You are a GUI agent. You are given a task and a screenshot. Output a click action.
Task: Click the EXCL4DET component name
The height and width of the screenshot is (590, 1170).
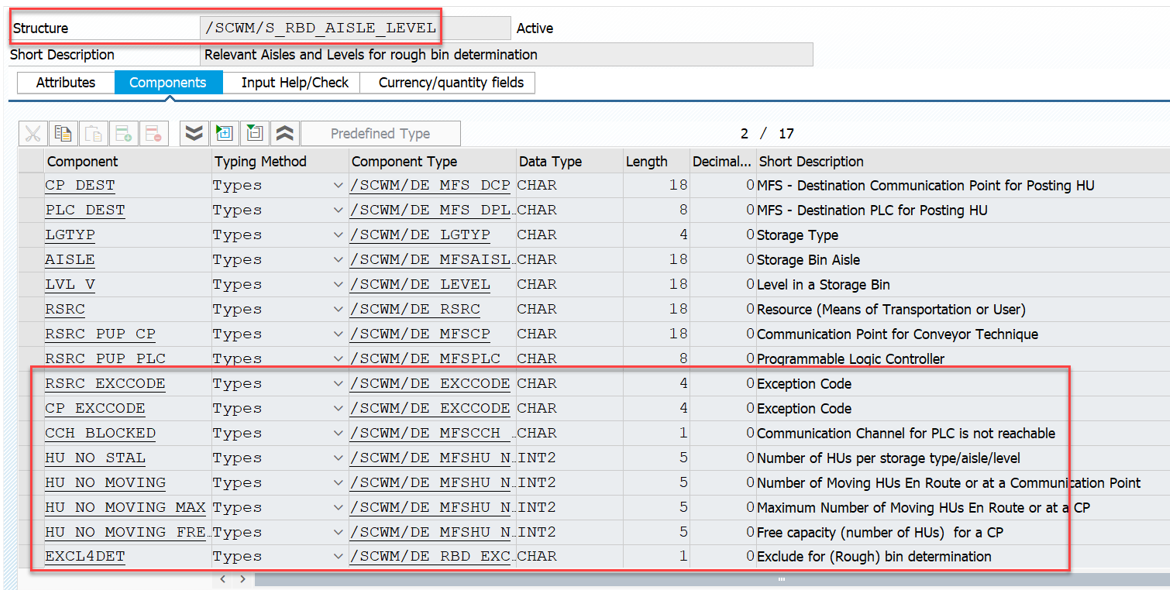pyautogui.click(x=85, y=556)
